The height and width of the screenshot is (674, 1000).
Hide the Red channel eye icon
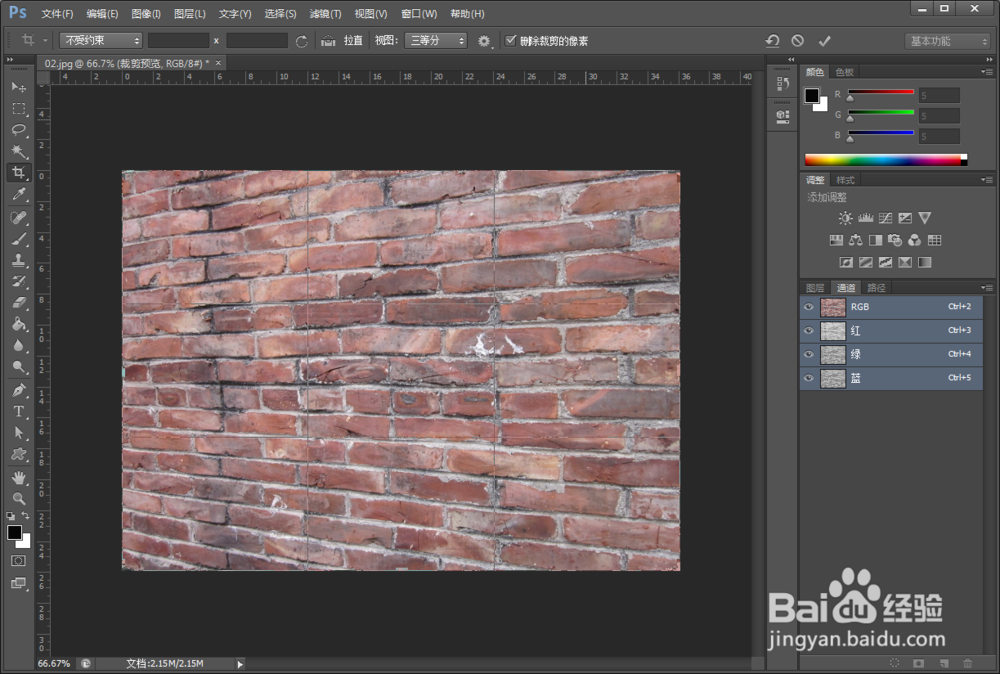[x=809, y=330]
